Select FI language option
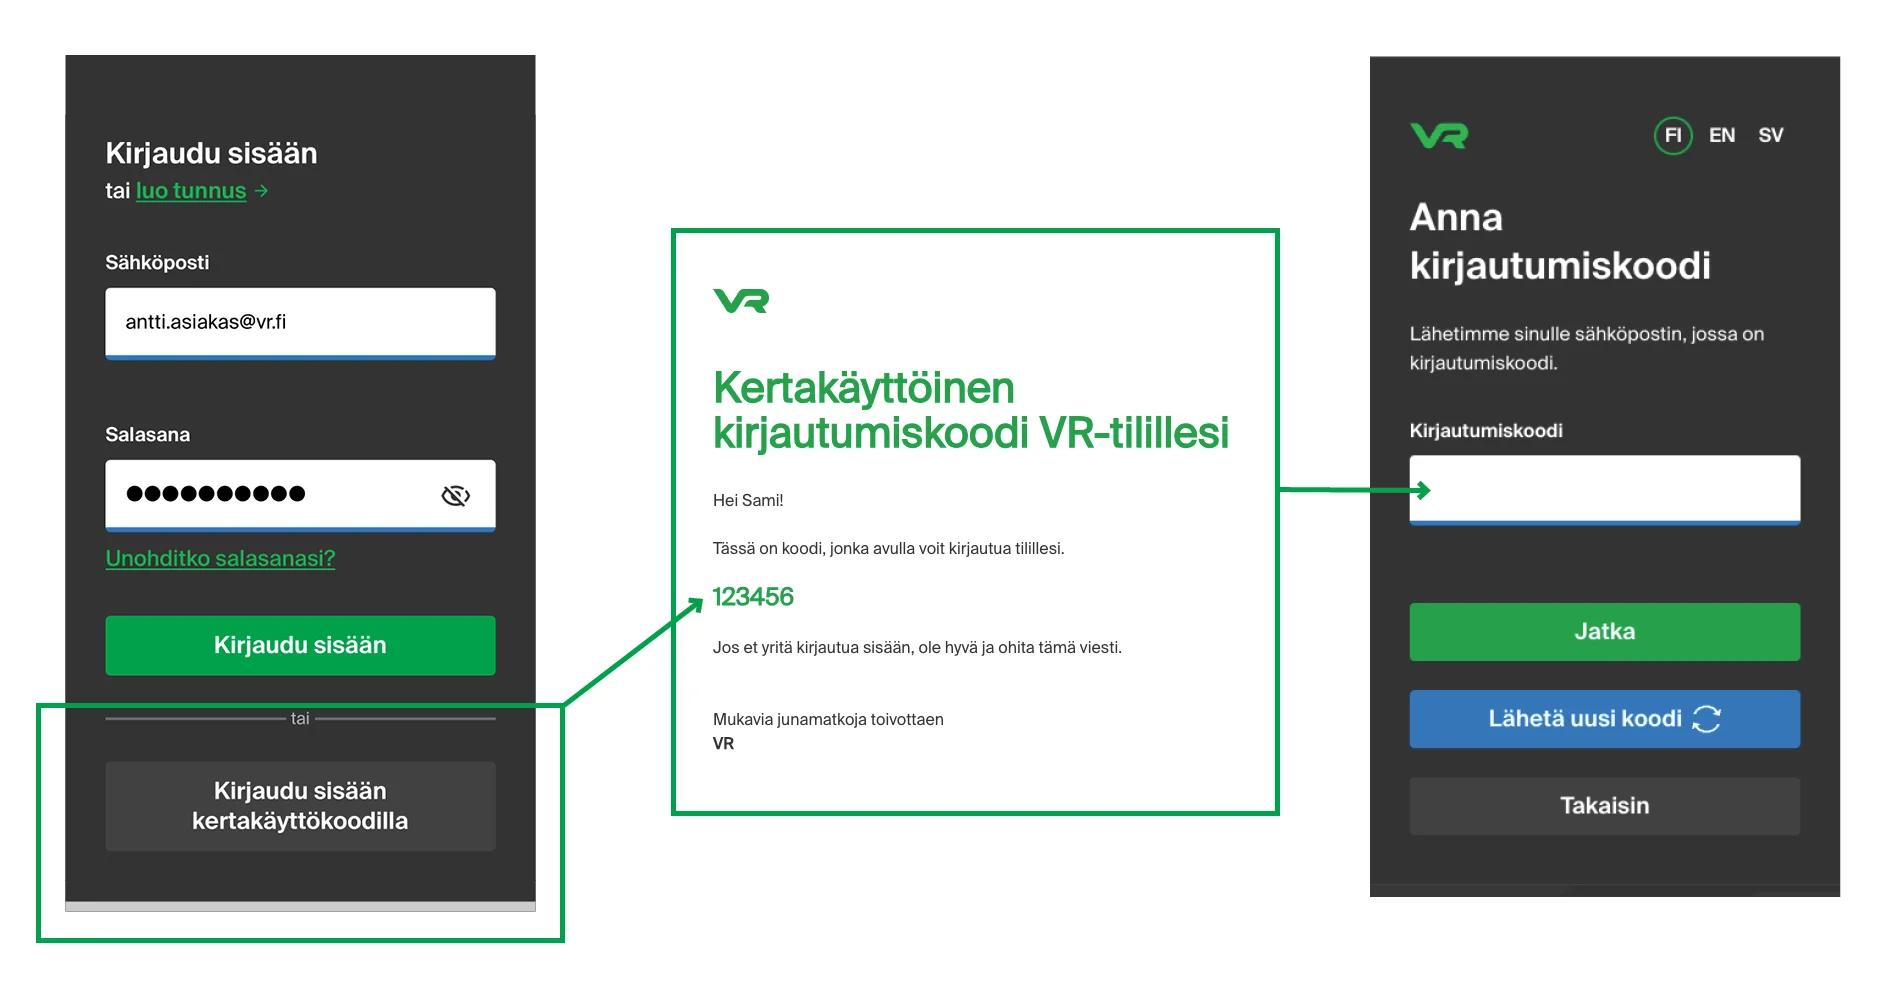1900x1000 pixels. pos(1673,135)
